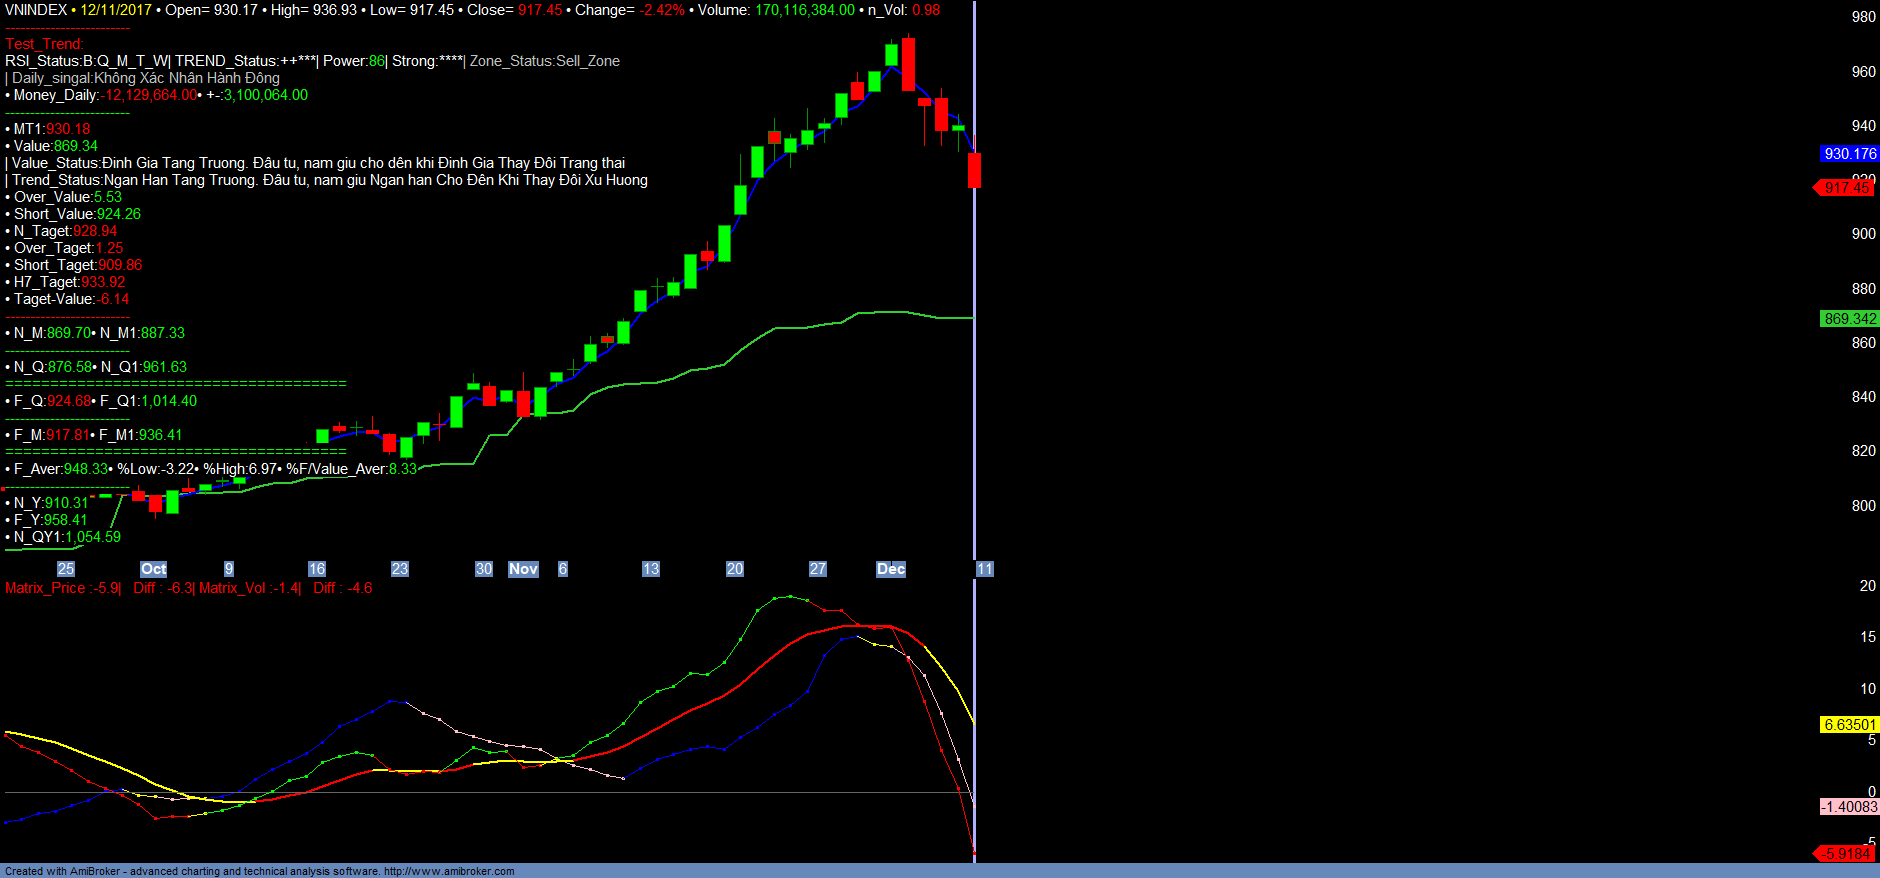The image size is (1880, 878).
Task: Click the Zone_Status Sell_Zone text
Action: coord(545,61)
